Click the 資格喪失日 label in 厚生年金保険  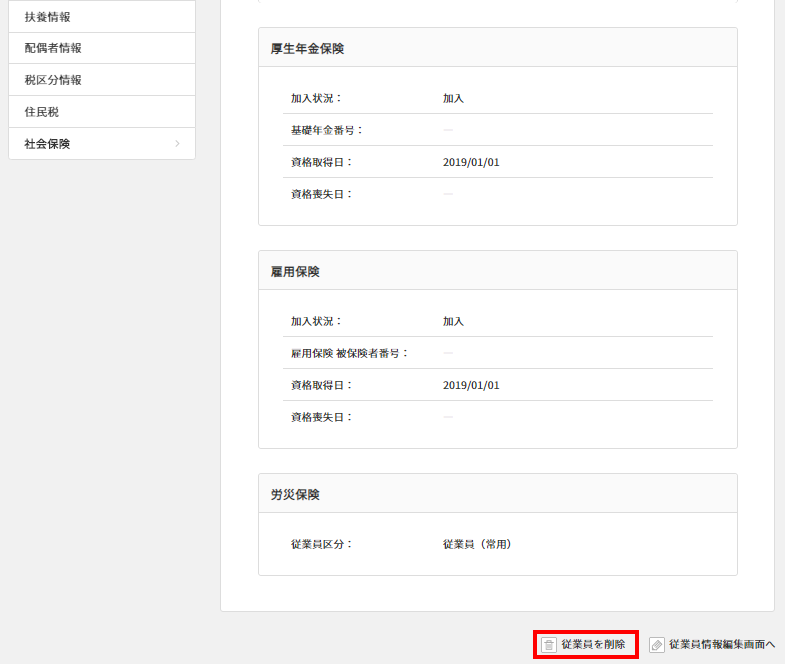[x=321, y=194]
